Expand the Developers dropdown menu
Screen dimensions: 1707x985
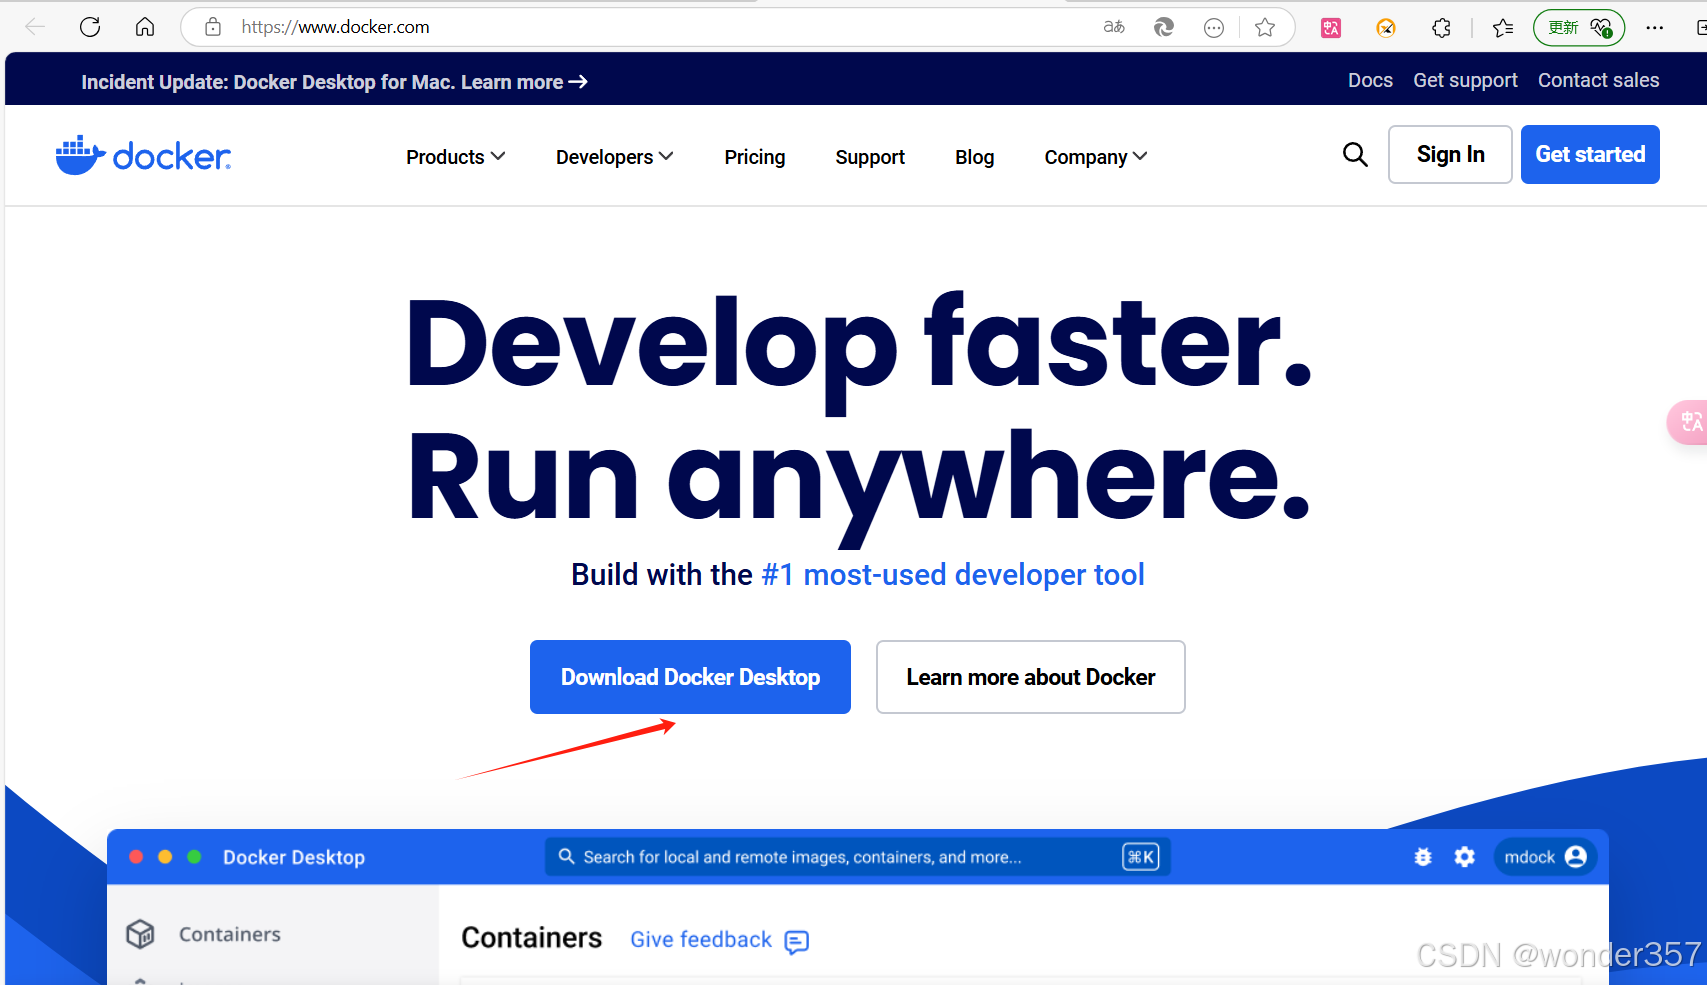[x=615, y=157]
